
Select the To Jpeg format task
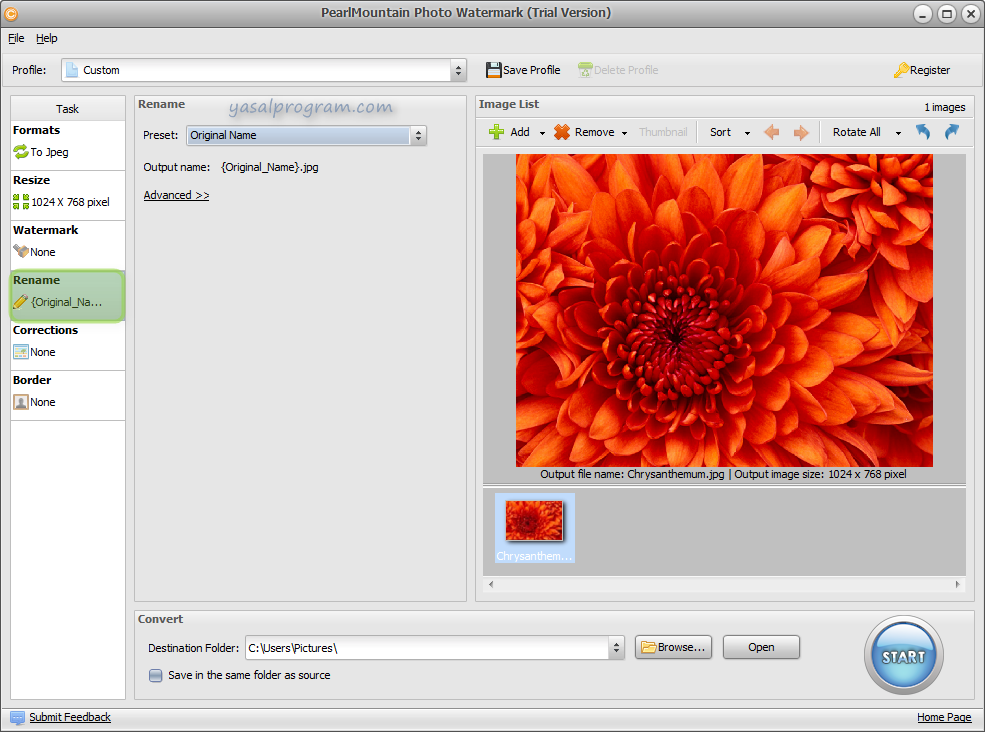(x=50, y=152)
